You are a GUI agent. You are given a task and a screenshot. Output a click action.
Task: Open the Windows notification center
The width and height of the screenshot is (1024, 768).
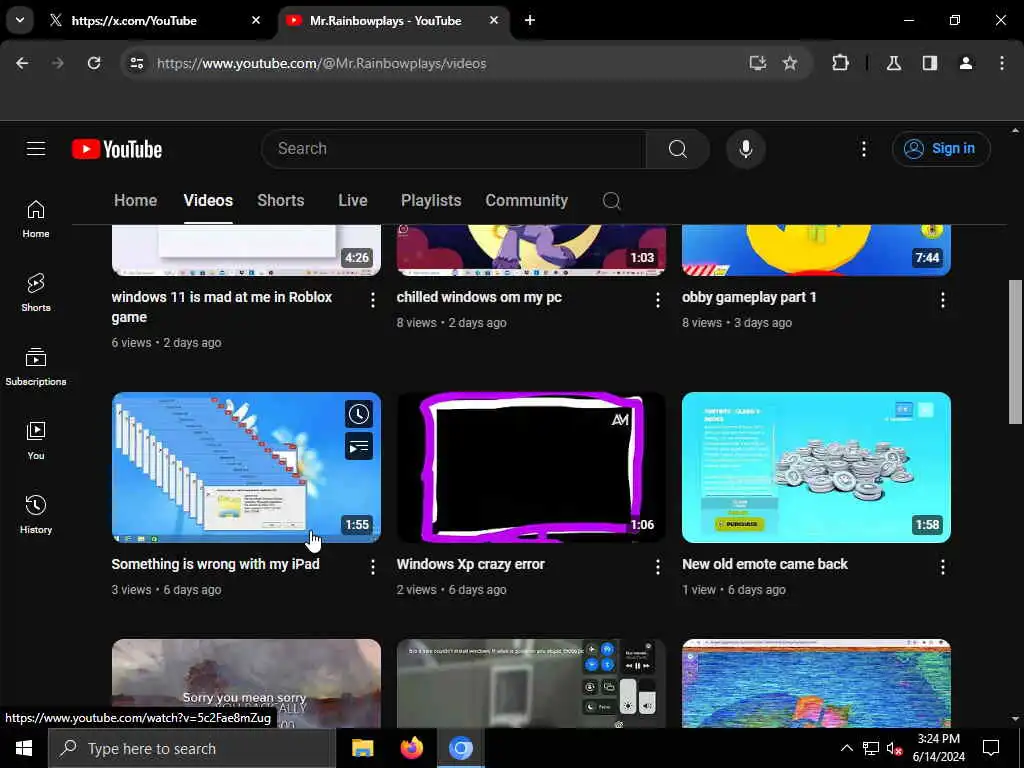[991, 748]
